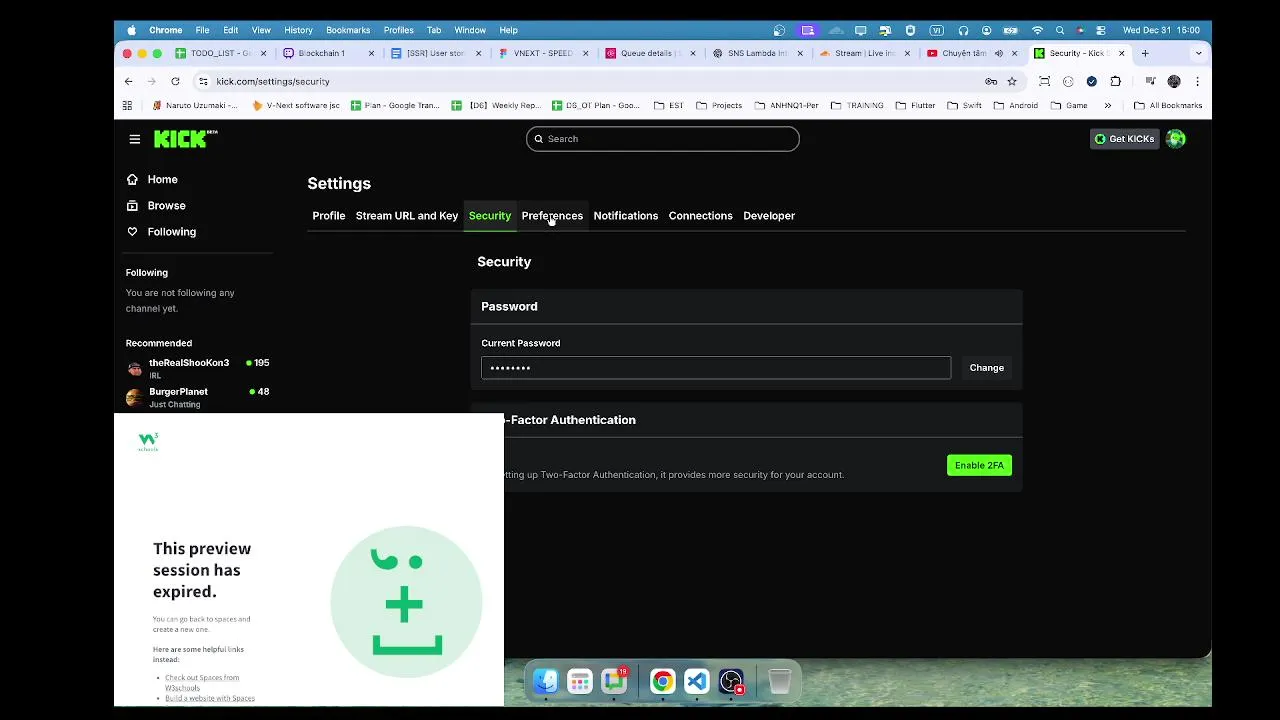This screenshot has width=1280, height=720.
Task: Open Chrome extensions puzzle icon
Action: coord(1116,81)
